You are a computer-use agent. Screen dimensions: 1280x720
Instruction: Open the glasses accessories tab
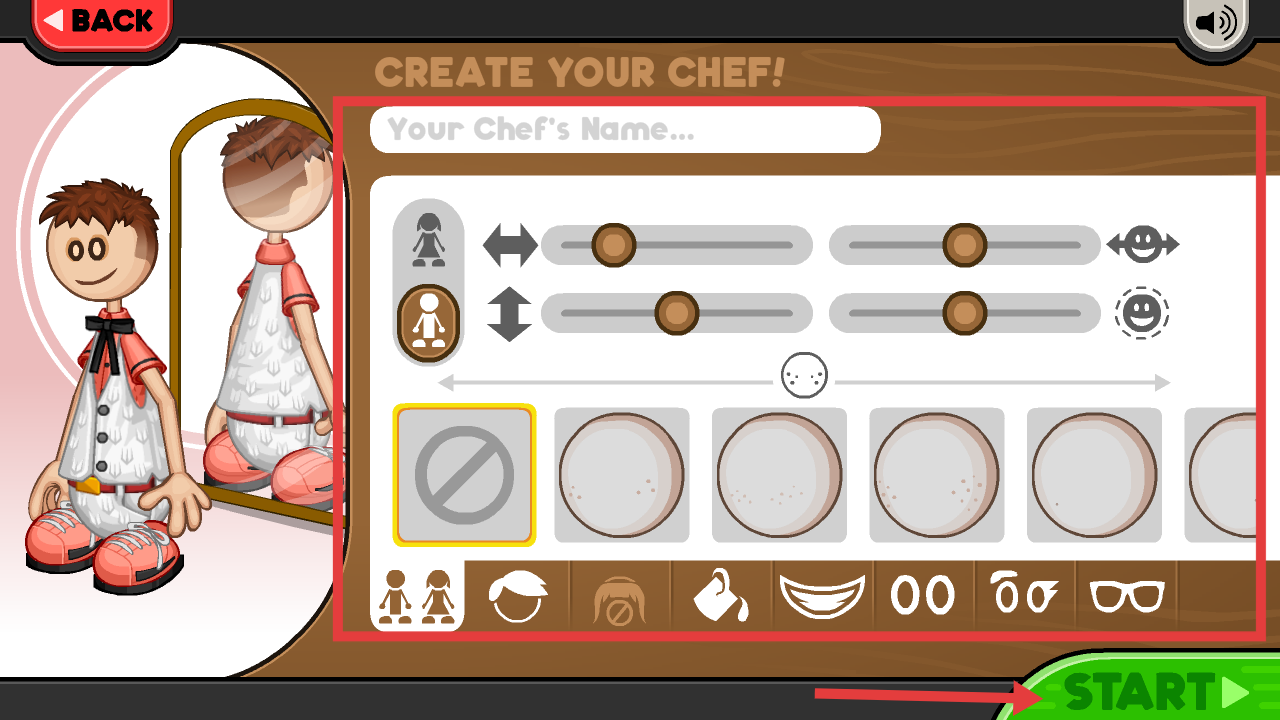[x=1127, y=596]
